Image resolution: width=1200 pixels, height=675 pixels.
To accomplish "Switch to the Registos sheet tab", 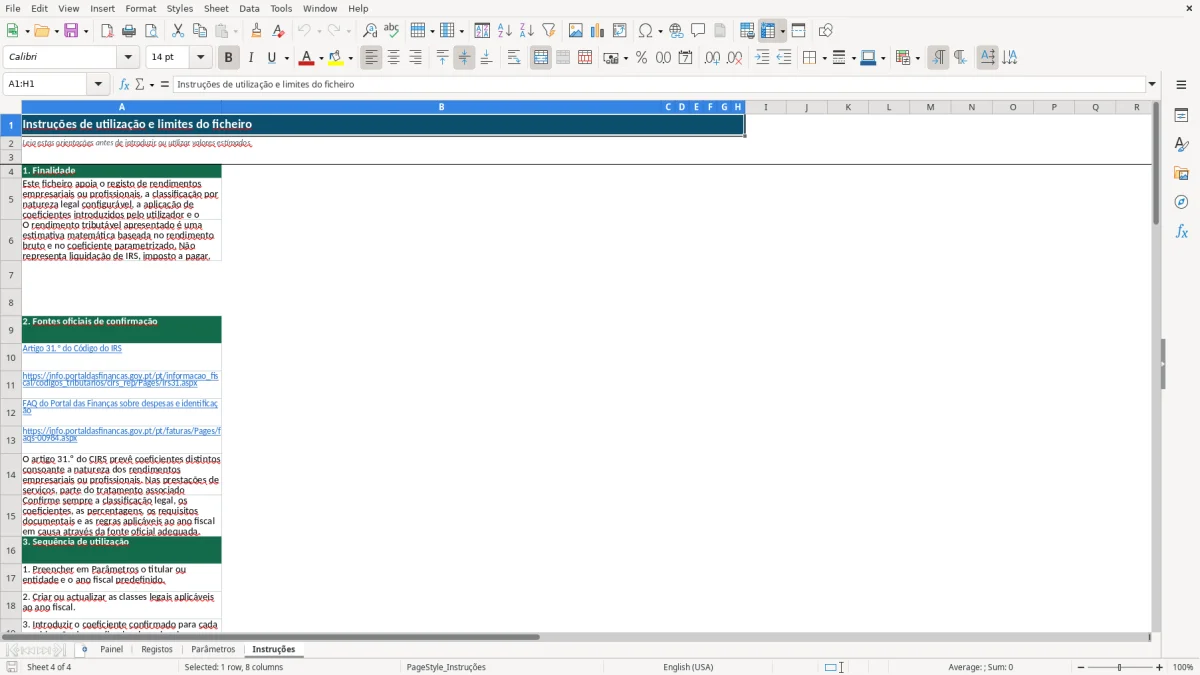I will [x=157, y=649].
